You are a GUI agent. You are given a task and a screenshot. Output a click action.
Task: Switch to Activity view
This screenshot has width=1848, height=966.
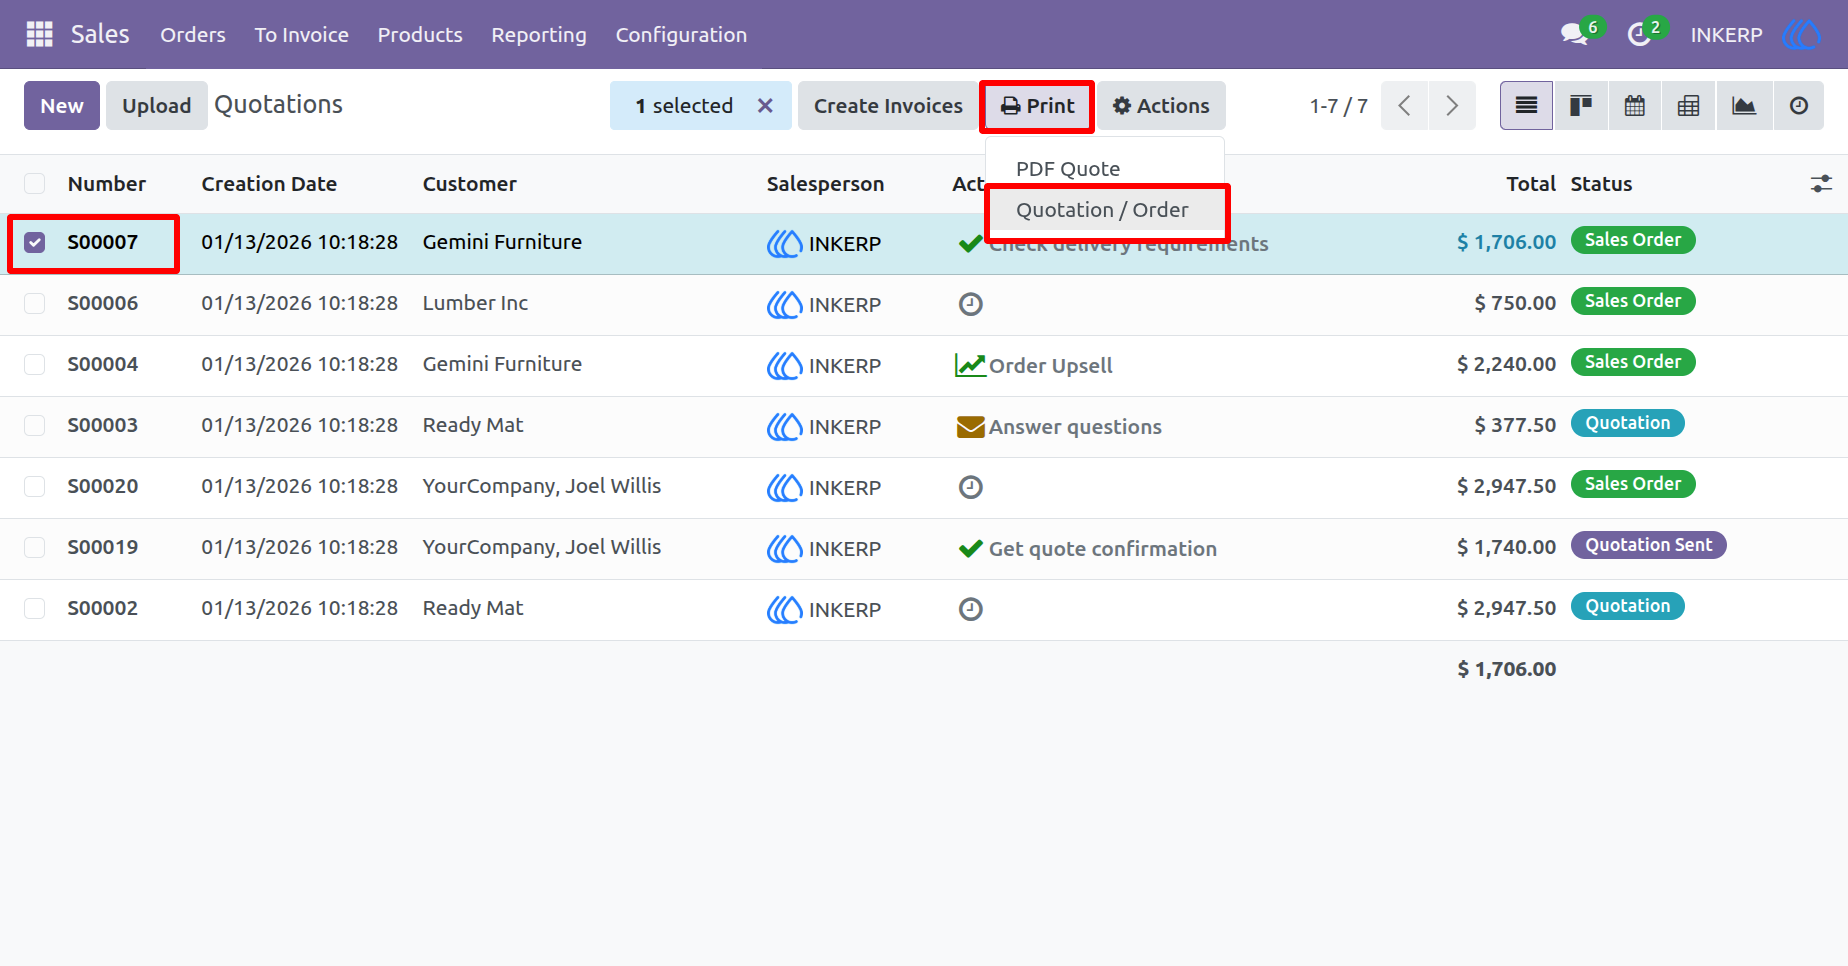(1799, 106)
